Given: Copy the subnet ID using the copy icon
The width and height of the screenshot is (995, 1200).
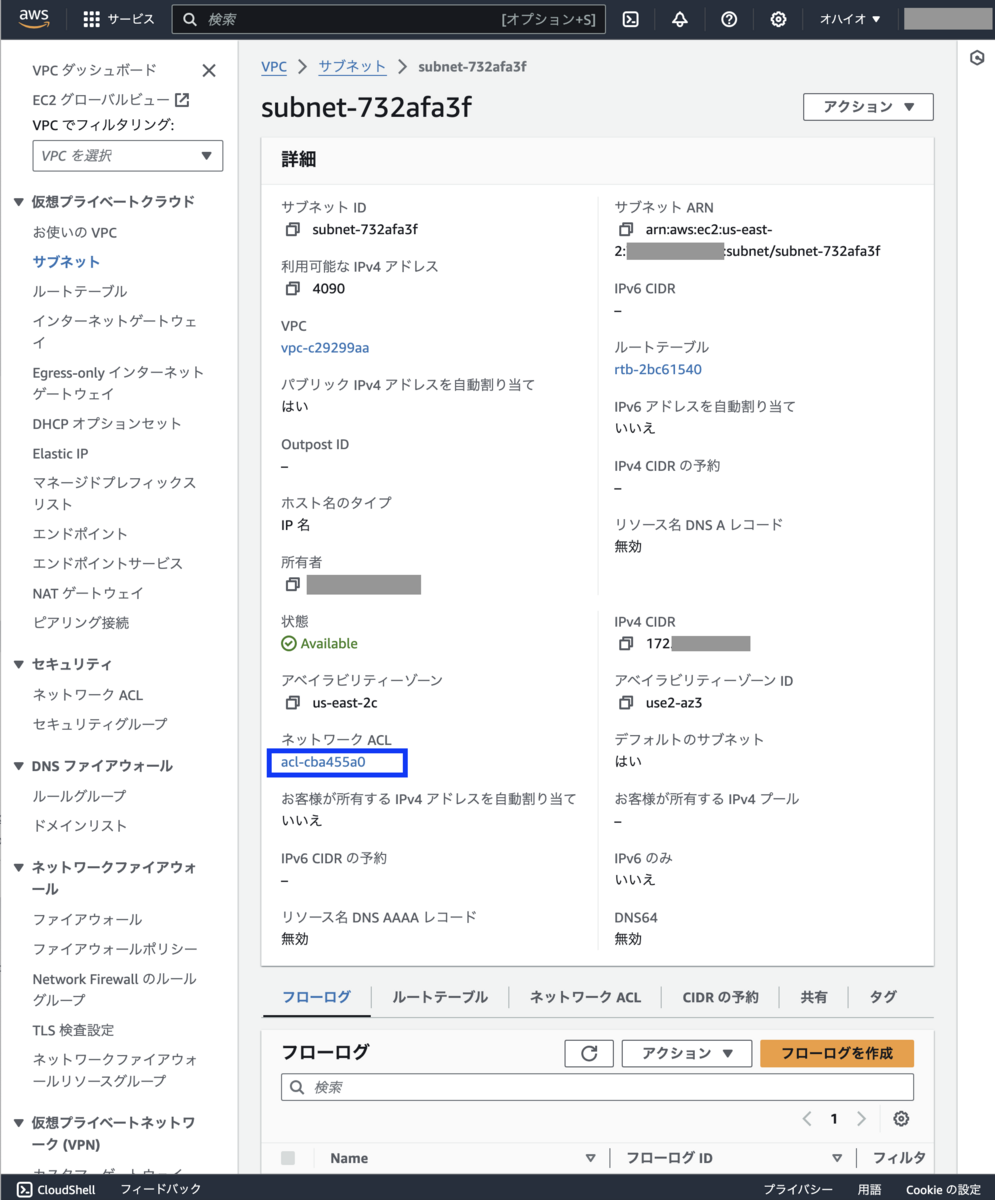Looking at the screenshot, I should (x=290, y=229).
